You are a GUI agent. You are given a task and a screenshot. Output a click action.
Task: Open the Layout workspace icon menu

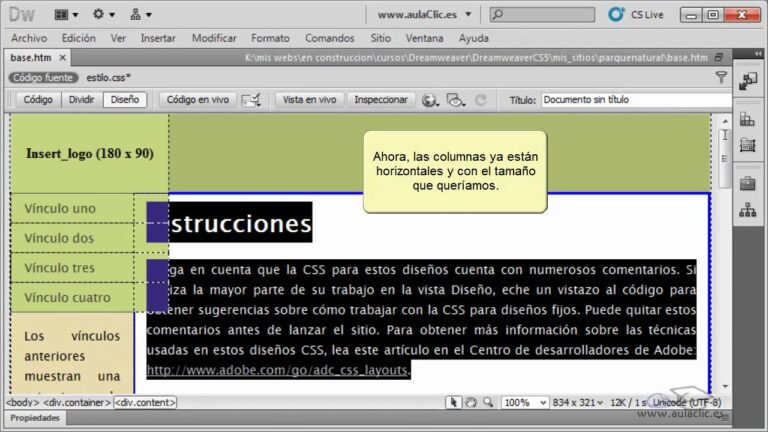pos(66,15)
